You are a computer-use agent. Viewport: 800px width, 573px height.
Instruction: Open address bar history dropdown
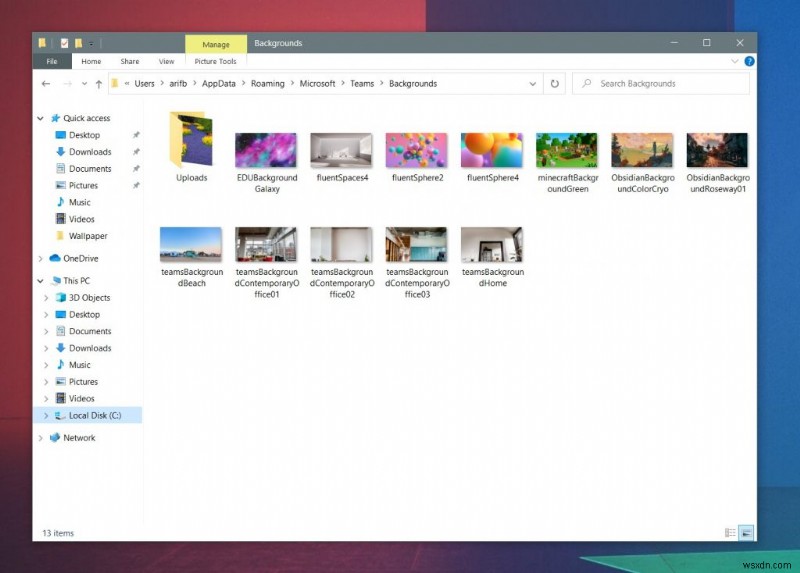pos(532,84)
